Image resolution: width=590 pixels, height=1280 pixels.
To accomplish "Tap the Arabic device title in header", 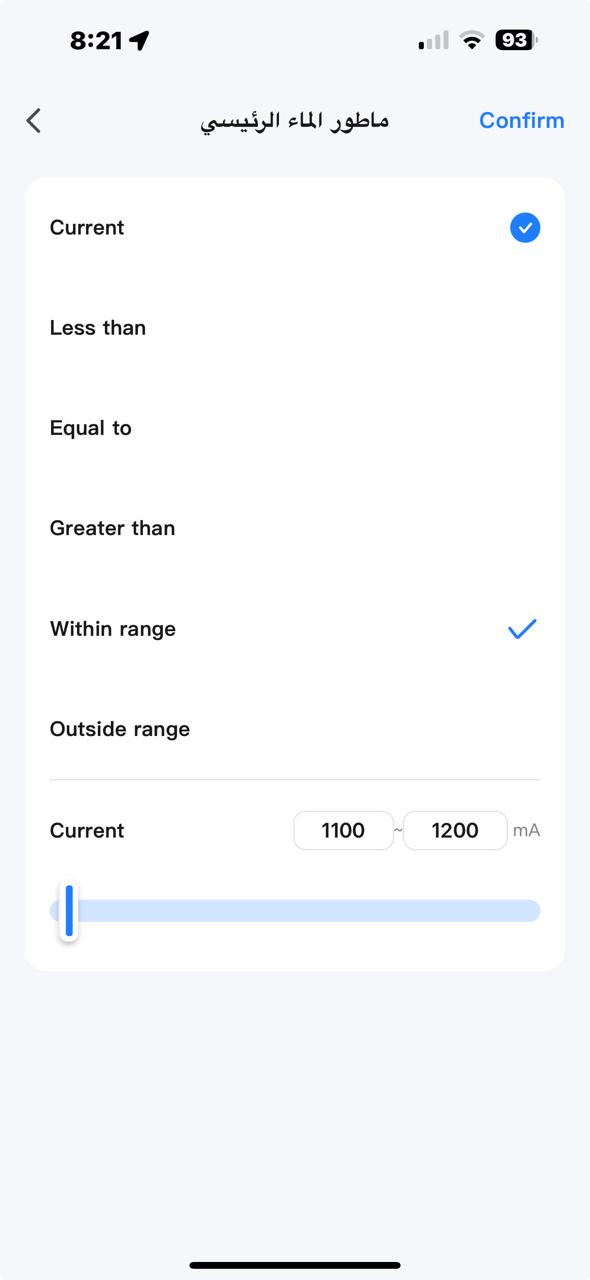I will [x=295, y=121].
